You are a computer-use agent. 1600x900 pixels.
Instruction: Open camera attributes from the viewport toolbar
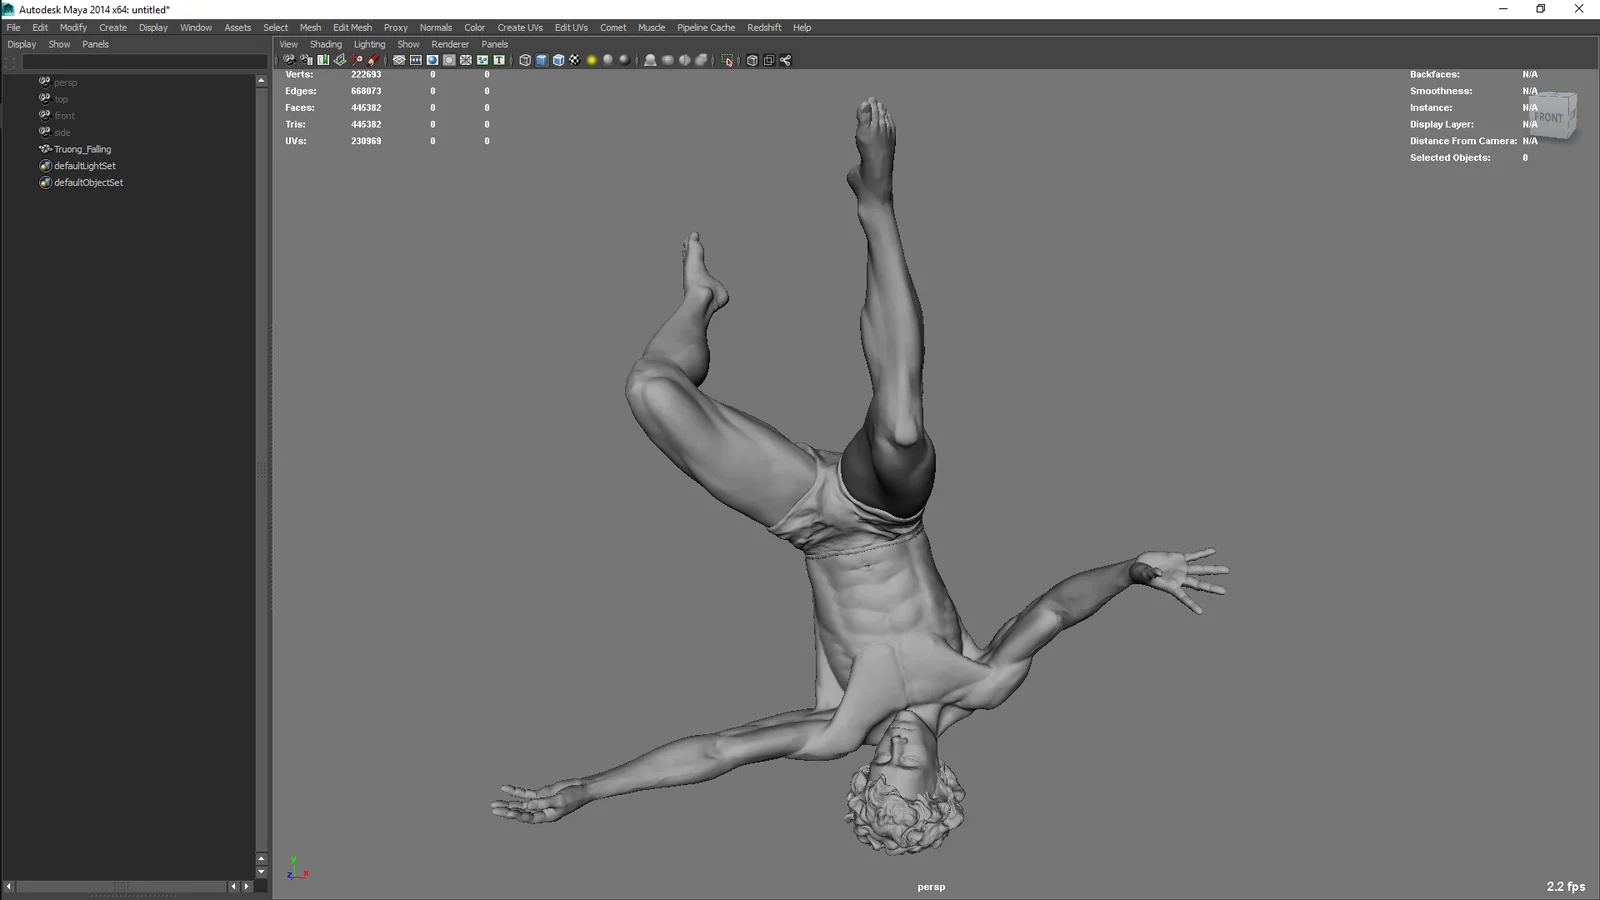[x=305, y=60]
